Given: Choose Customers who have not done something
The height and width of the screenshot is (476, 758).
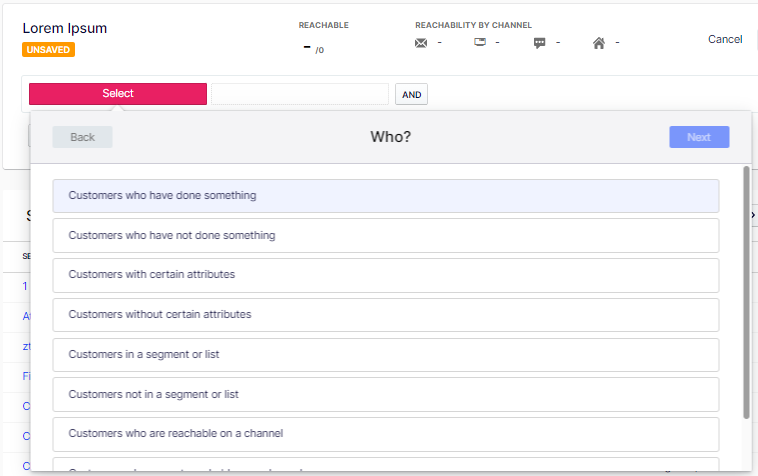Looking at the screenshot, I should (x=386, y=235).
